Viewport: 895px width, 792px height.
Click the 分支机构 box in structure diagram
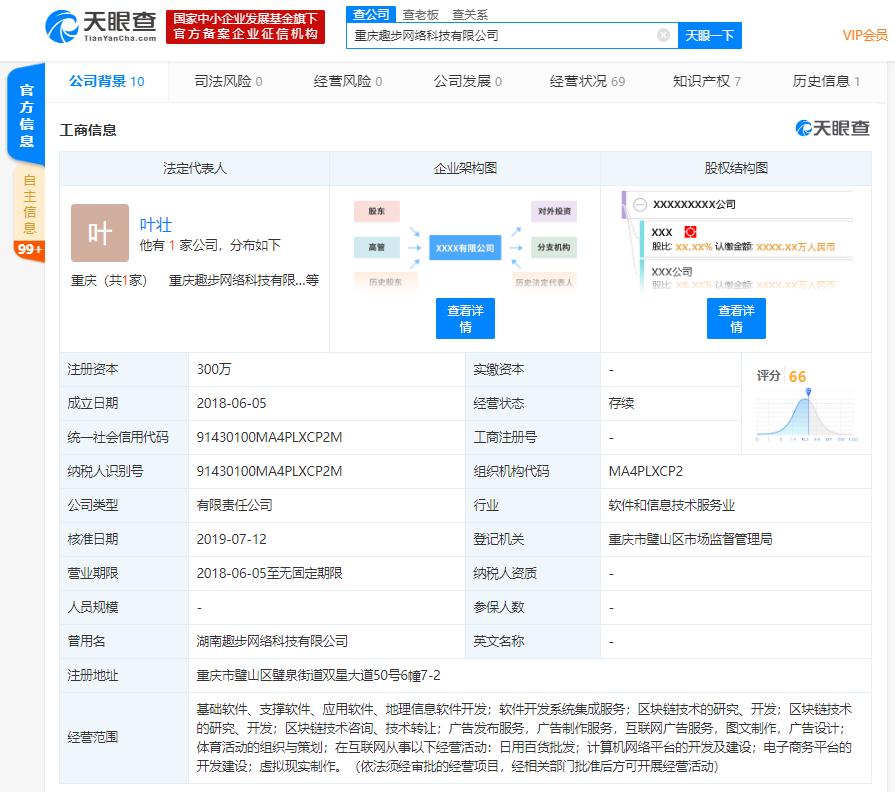(554, 247)
